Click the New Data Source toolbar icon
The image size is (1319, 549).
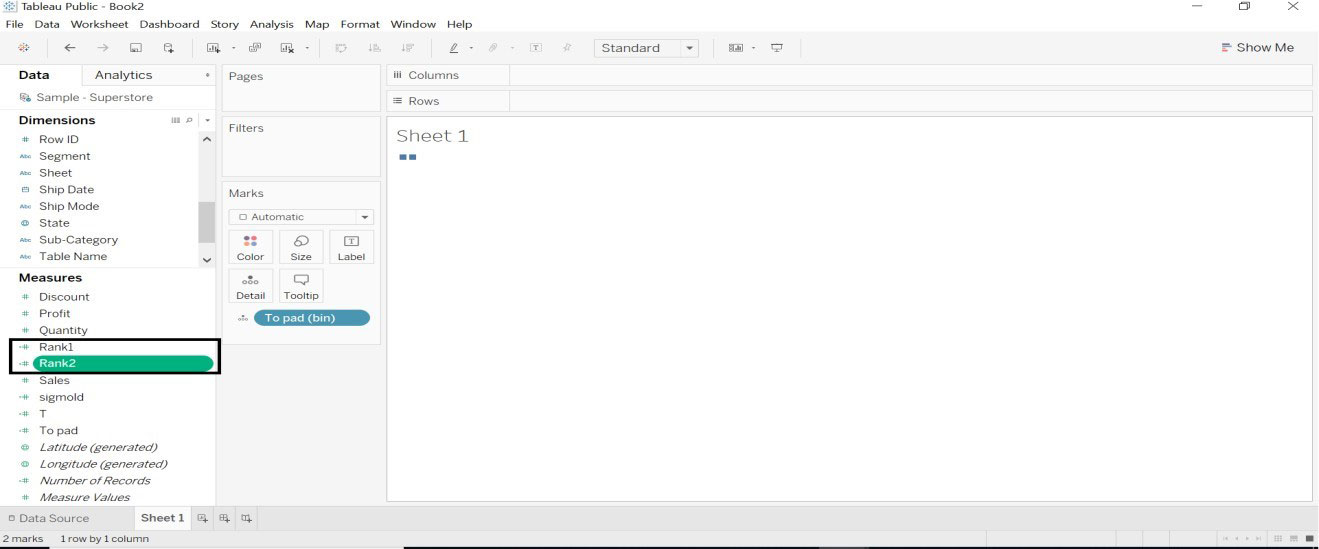169,48
